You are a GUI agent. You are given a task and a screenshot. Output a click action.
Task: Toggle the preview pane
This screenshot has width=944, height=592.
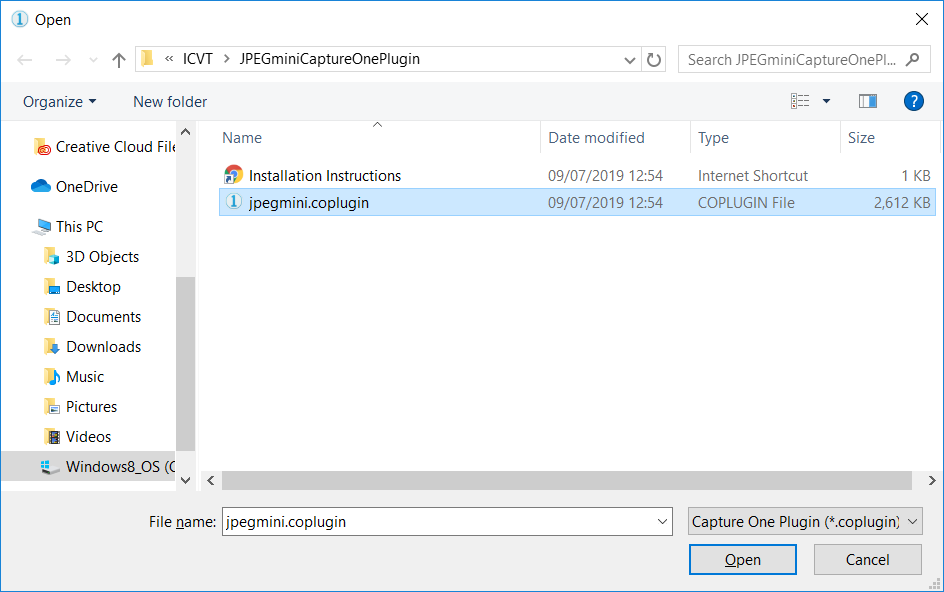coord(868,101)
